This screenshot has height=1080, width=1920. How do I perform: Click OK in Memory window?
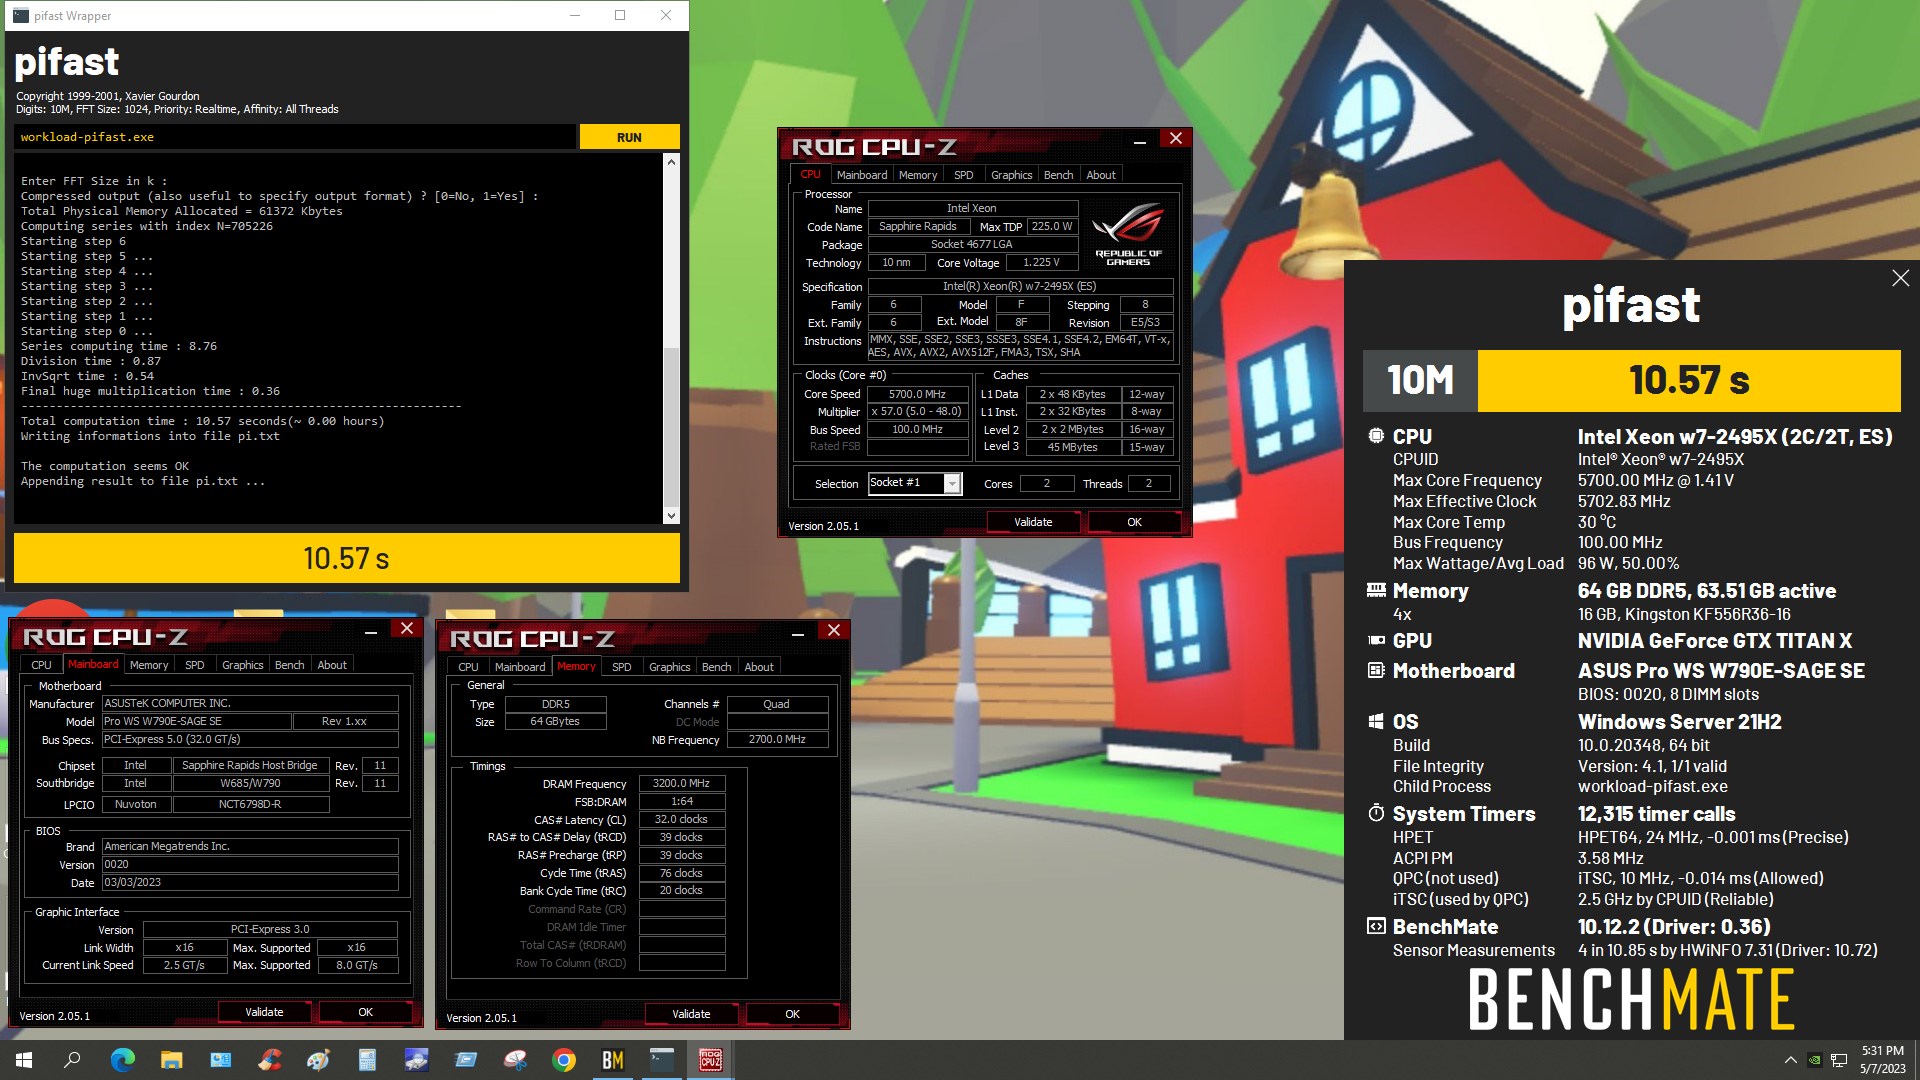[792, 1014]
